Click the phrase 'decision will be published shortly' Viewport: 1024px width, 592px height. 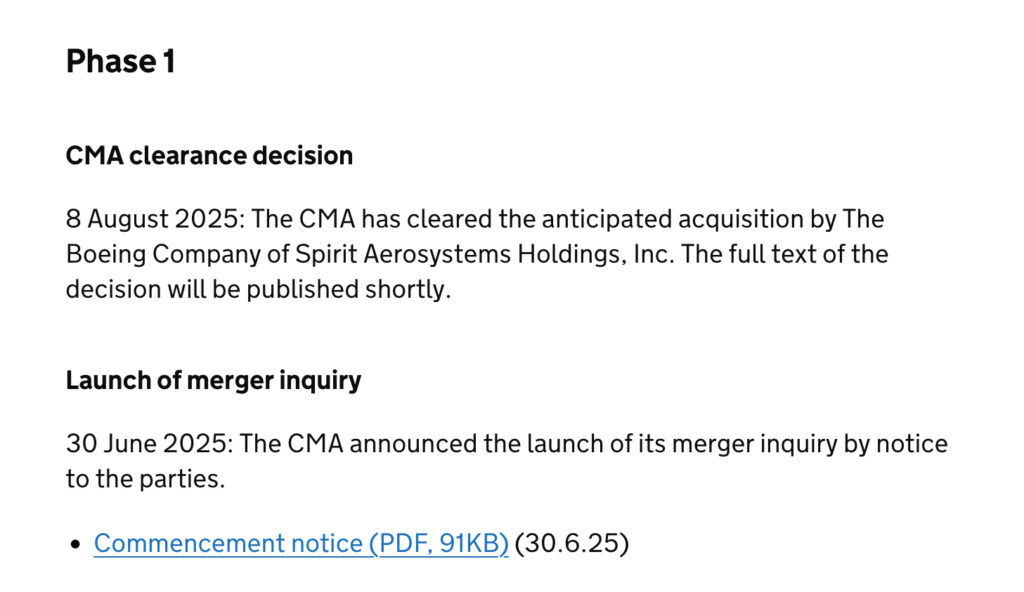click(x=256, y=289)
